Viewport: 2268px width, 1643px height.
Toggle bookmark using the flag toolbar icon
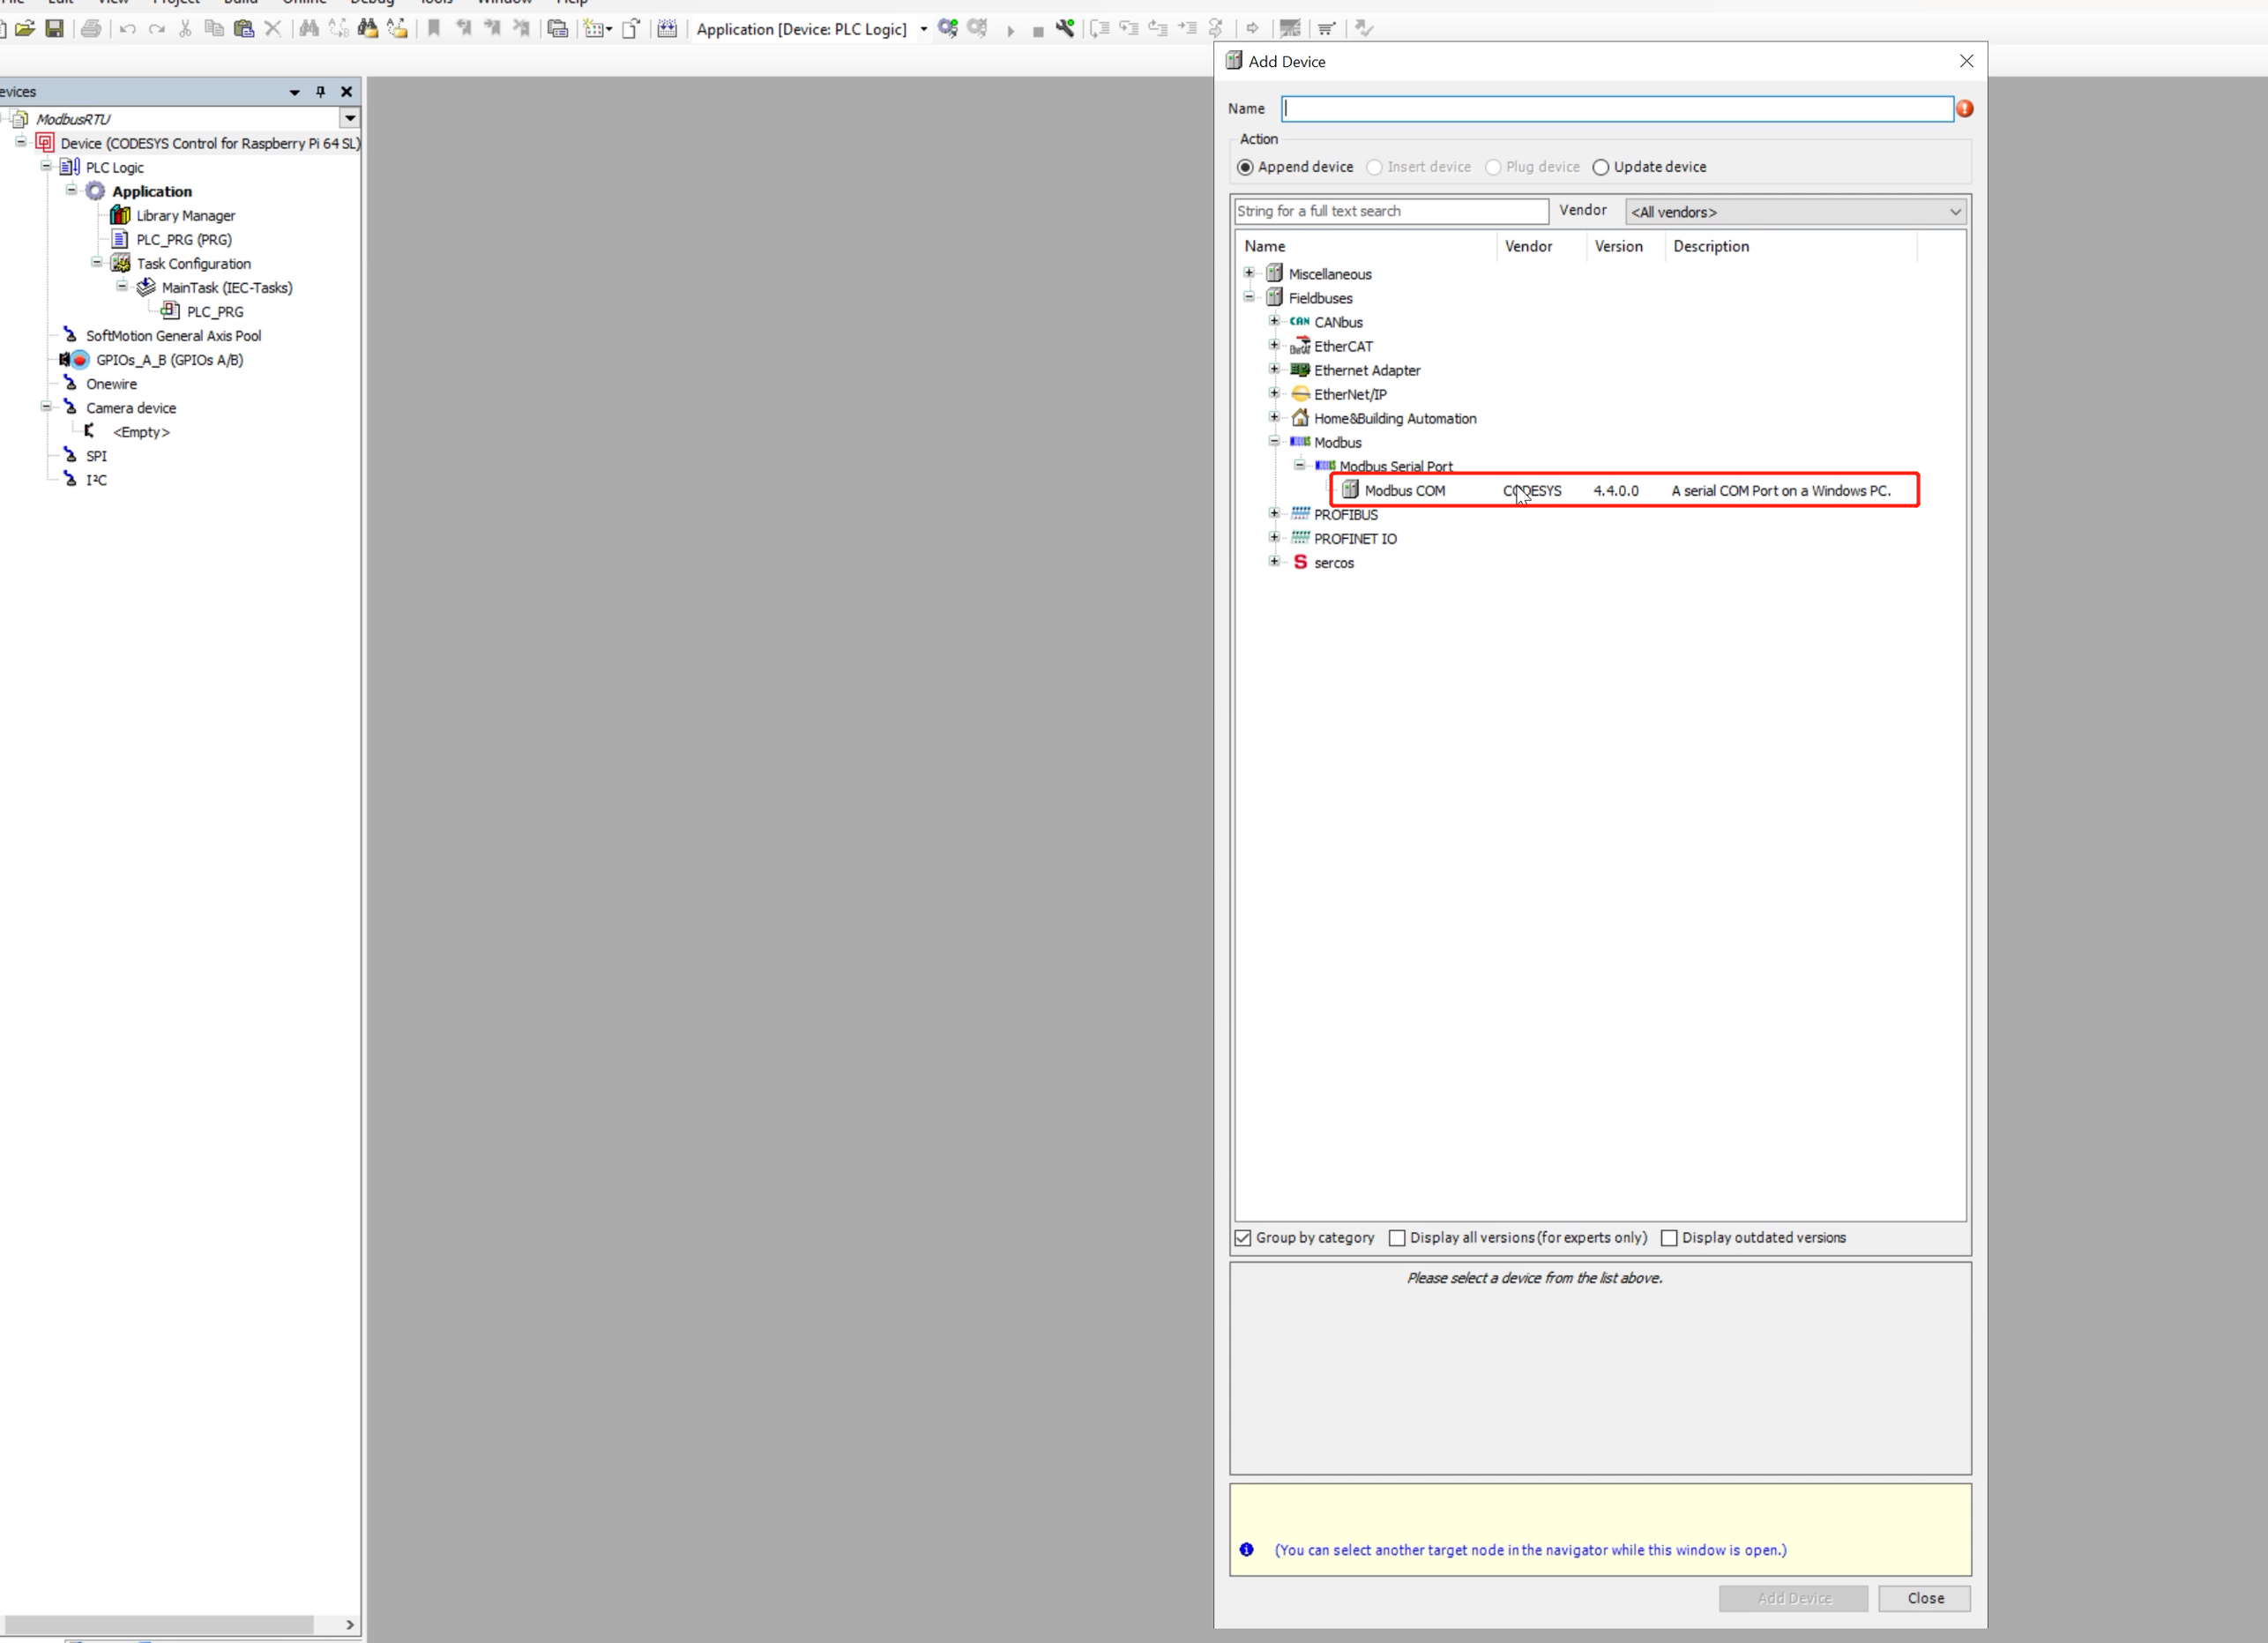click(x=434, y=29)
